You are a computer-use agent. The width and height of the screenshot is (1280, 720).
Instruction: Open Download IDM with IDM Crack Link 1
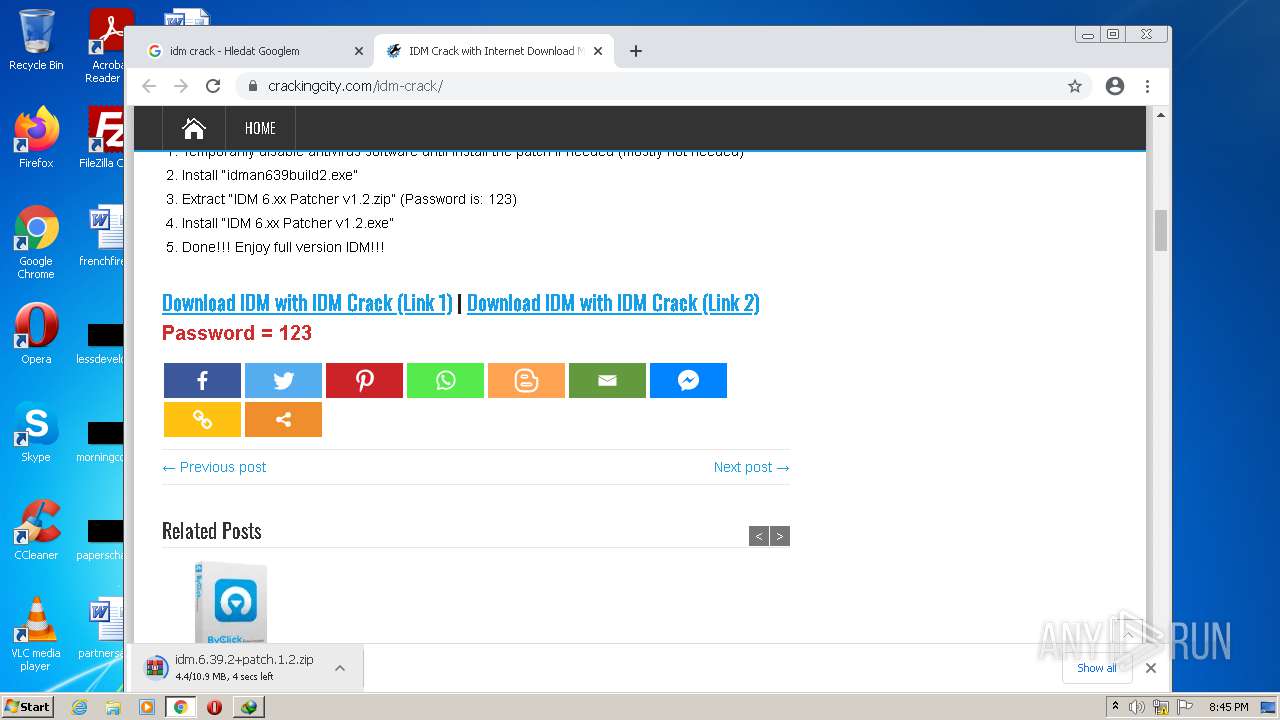(307, 303)
